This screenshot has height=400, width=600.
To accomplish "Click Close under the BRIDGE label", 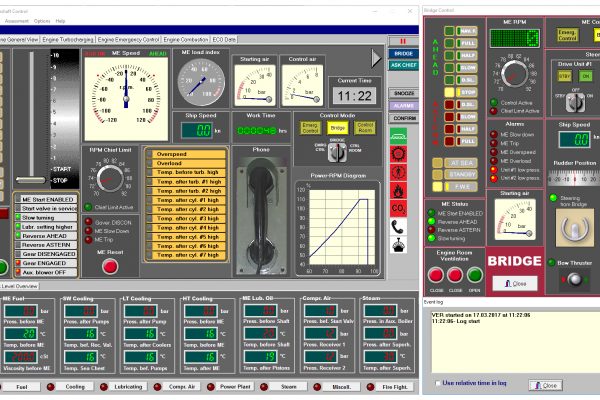I will pos(515,284).
